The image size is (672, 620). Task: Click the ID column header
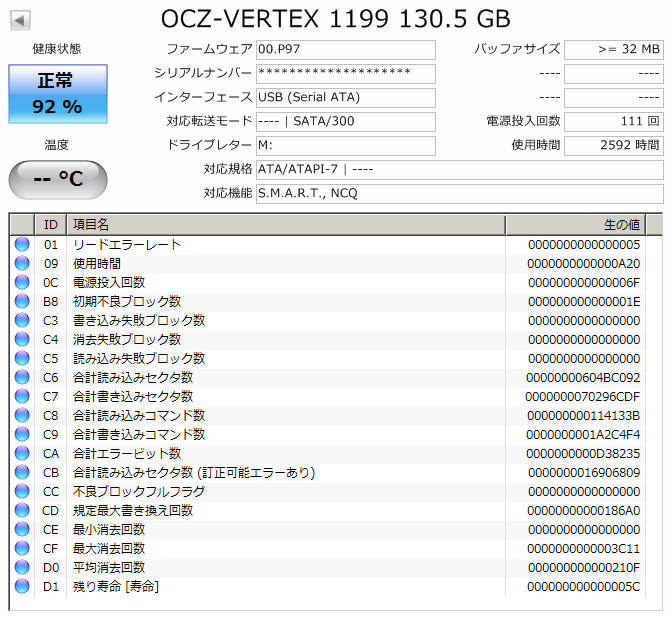click(x=51, y=225)
